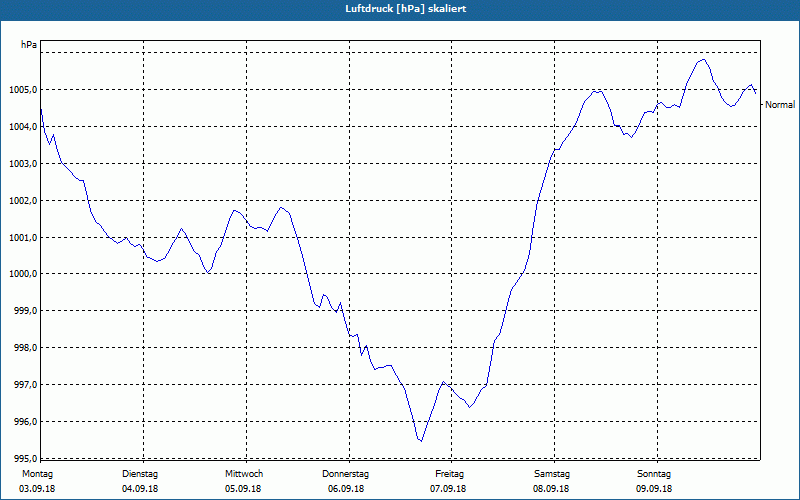Click the '999,0' axis value
Viewport: 800px width, 500px height.
tap(26, 311)
